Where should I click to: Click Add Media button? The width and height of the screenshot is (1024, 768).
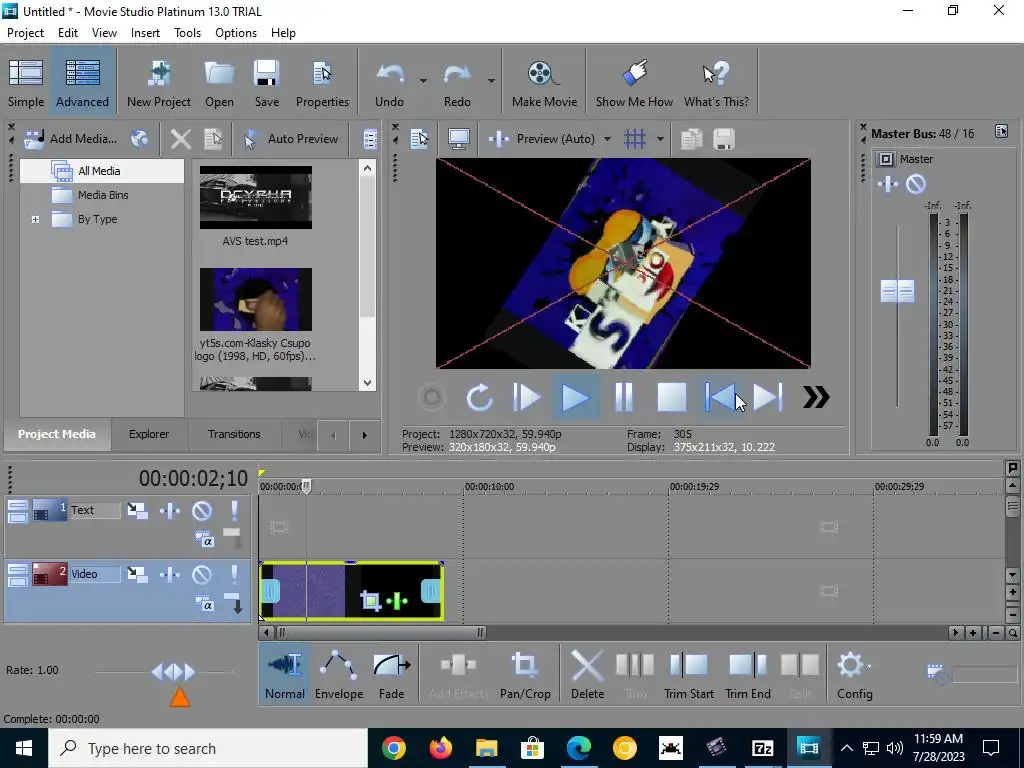tap(71, 138)
